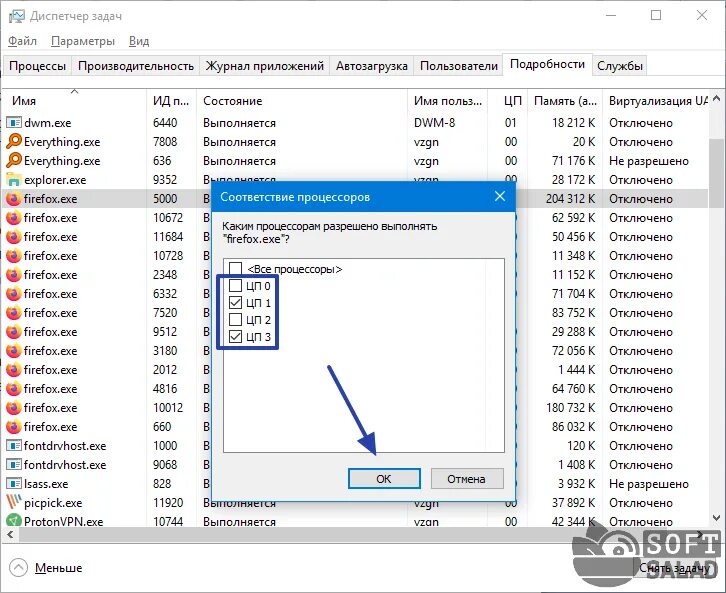Check the <Все процессоры> checkbox
Screen dimensions: 726x593
click(x=236, y=268)
